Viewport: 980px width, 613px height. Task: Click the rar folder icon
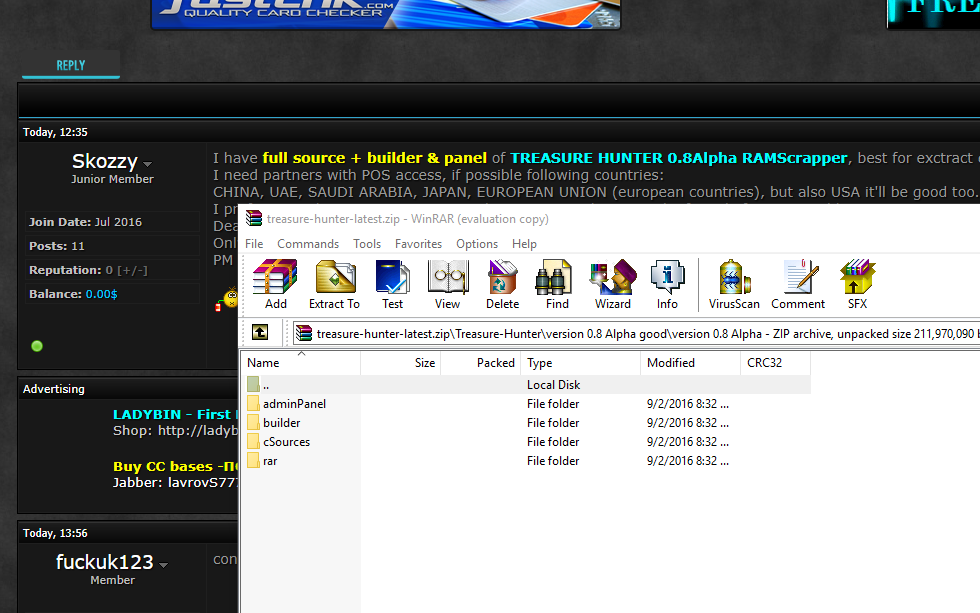click(x=253, y=461)
